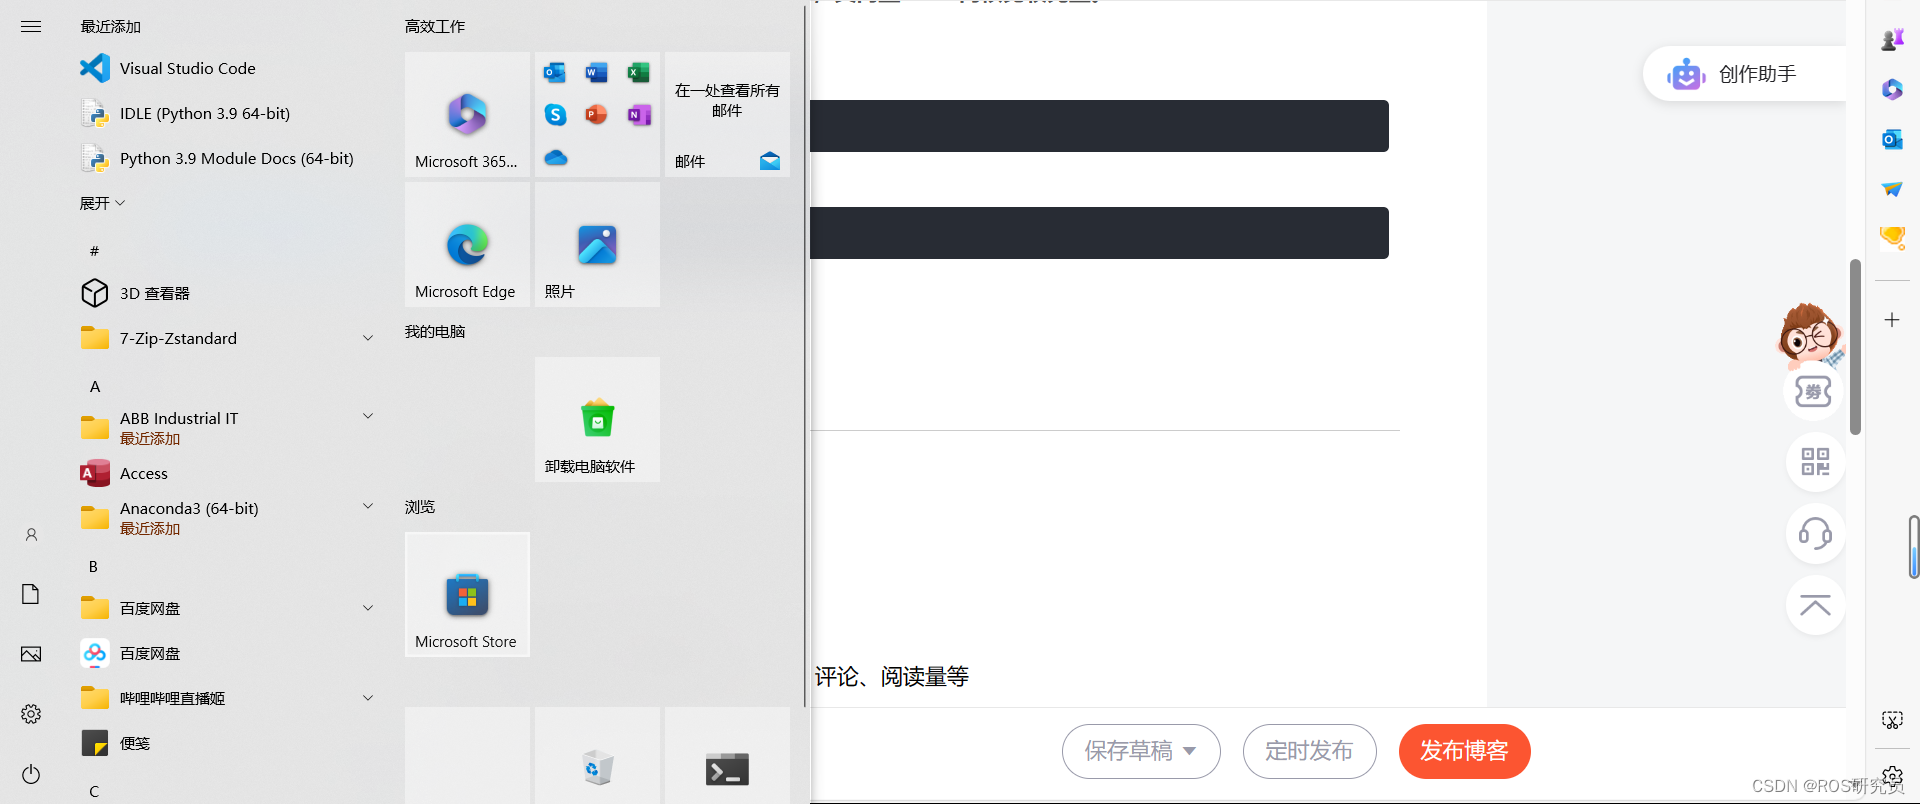
Task: Open the Microsoft Edge tile
Action: [467, 244]
